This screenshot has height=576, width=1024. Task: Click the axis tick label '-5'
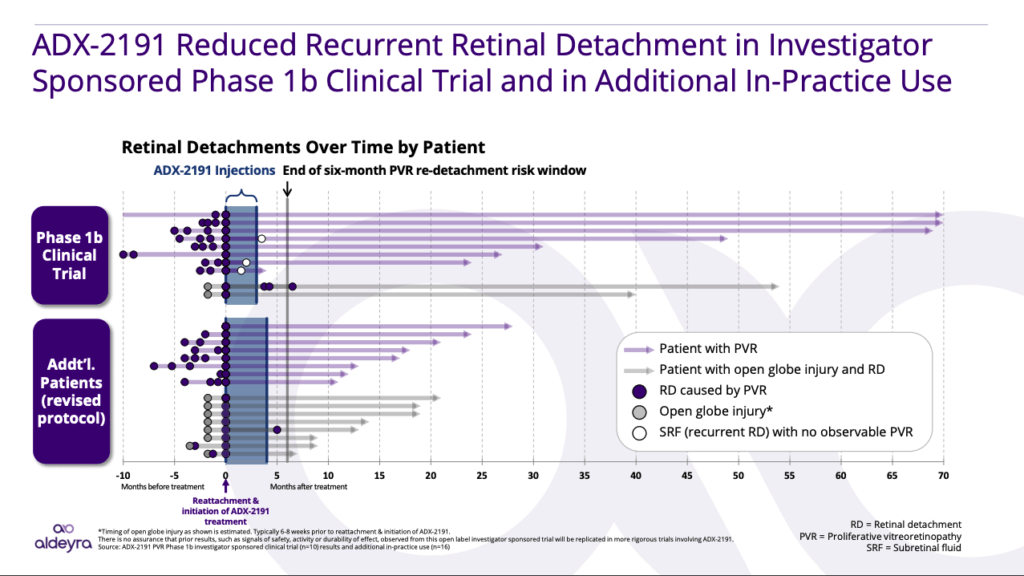[x=174, y=475]
